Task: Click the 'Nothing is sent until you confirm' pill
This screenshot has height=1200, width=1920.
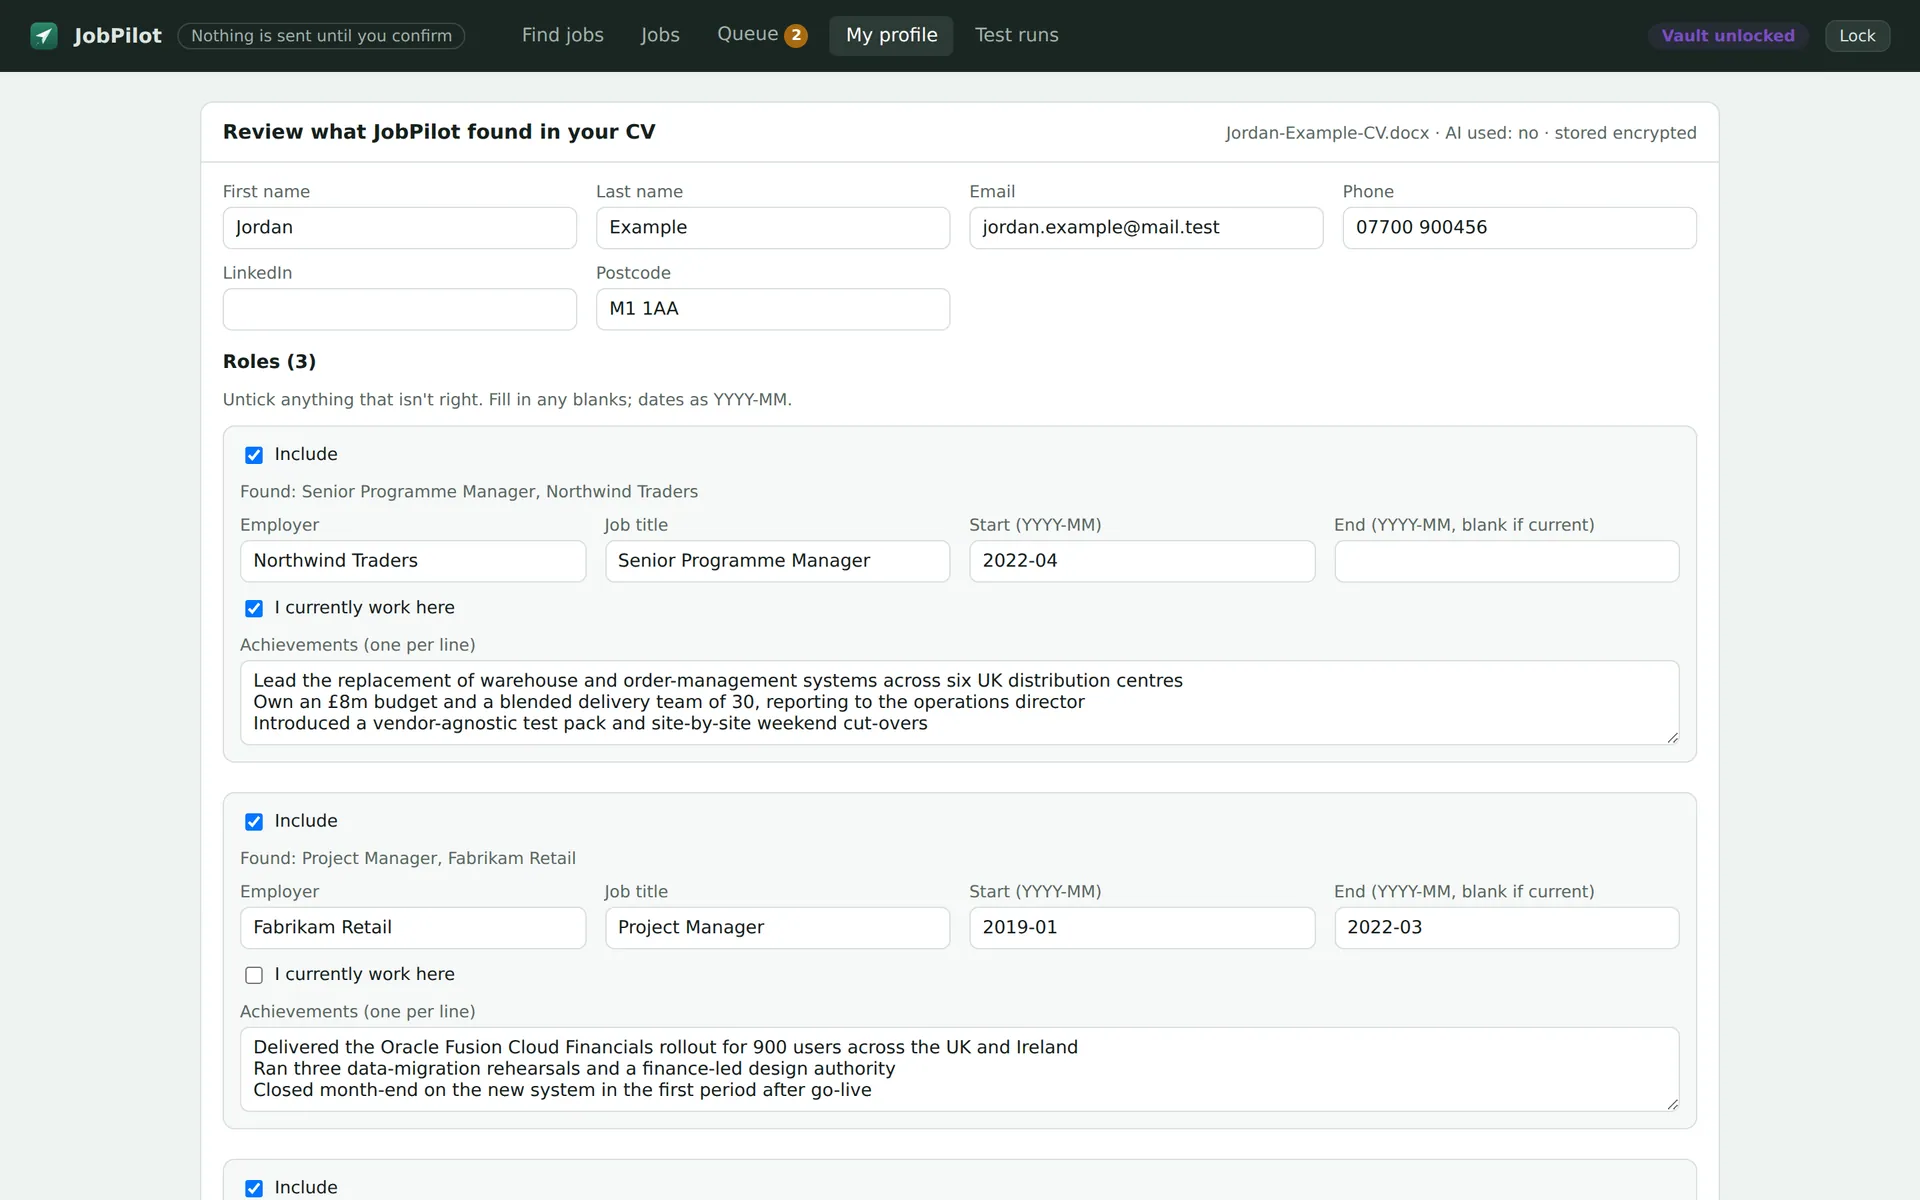Action: (x=321, y=36)
